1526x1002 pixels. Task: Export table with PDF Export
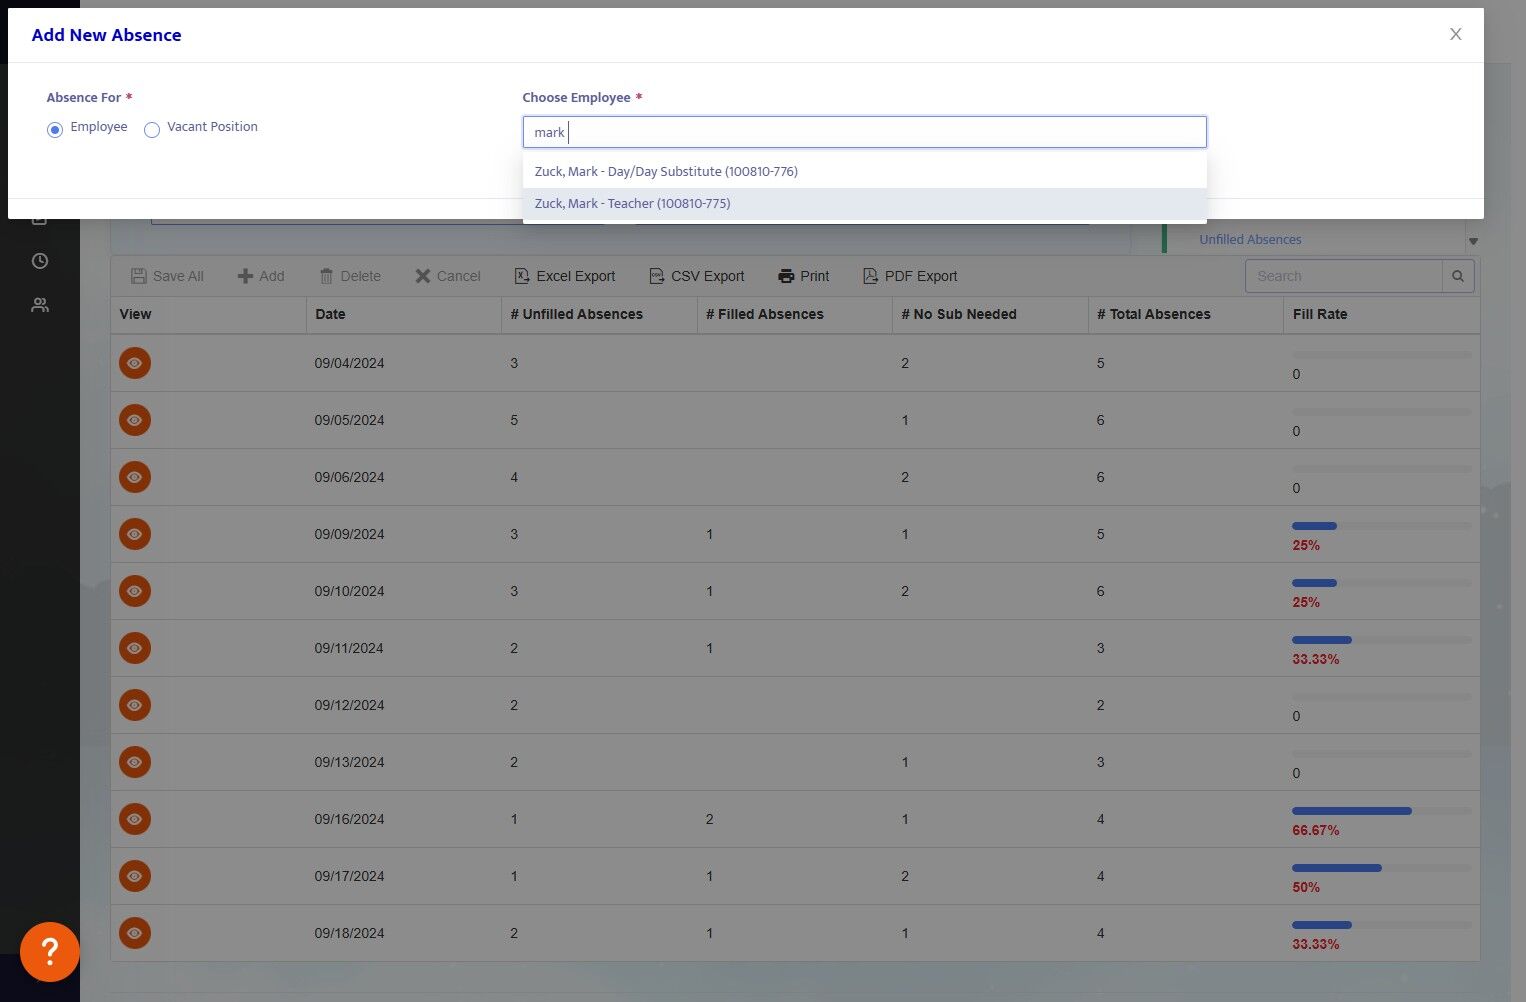coord(910,276)
